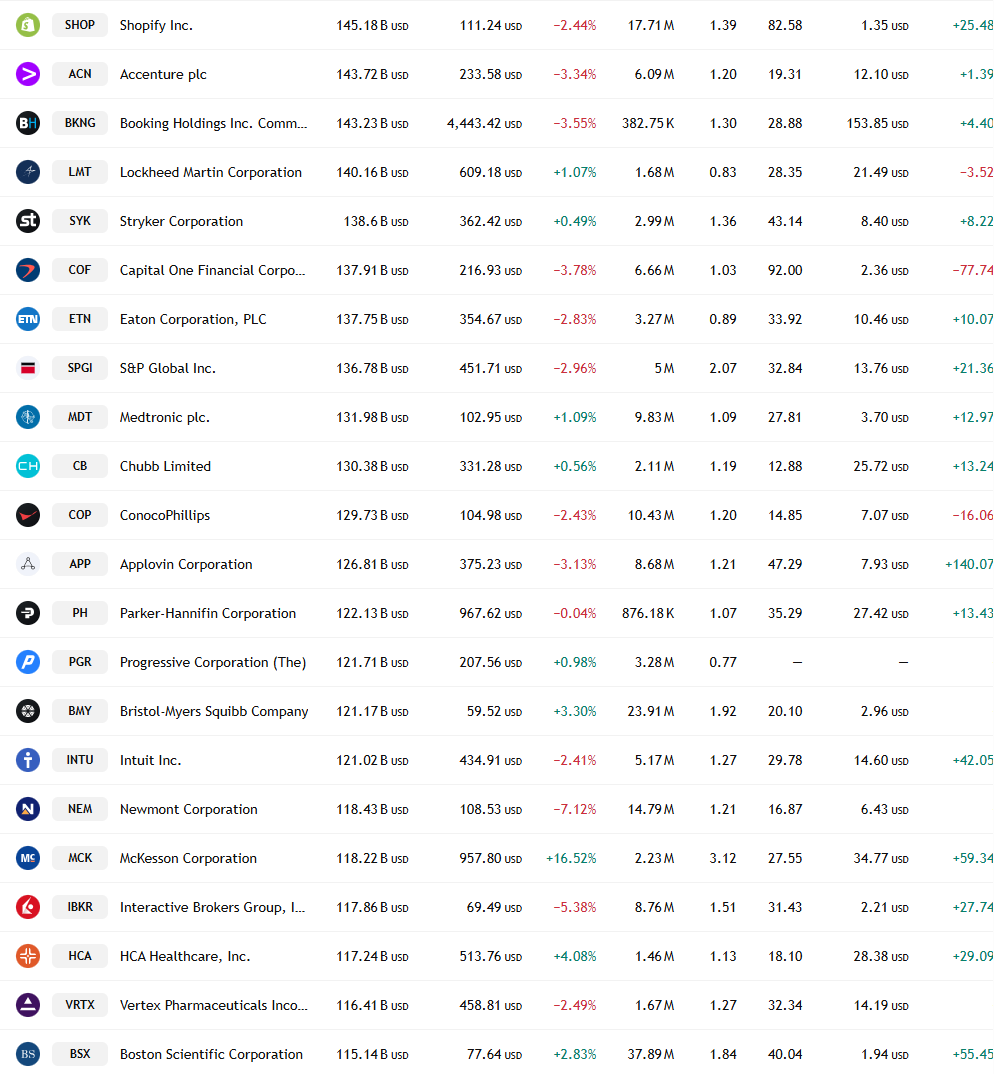The width and height of the screenshot is (994, 1074).
Task: Open the Shopify Inc. company link
Action: click(156, 25)
